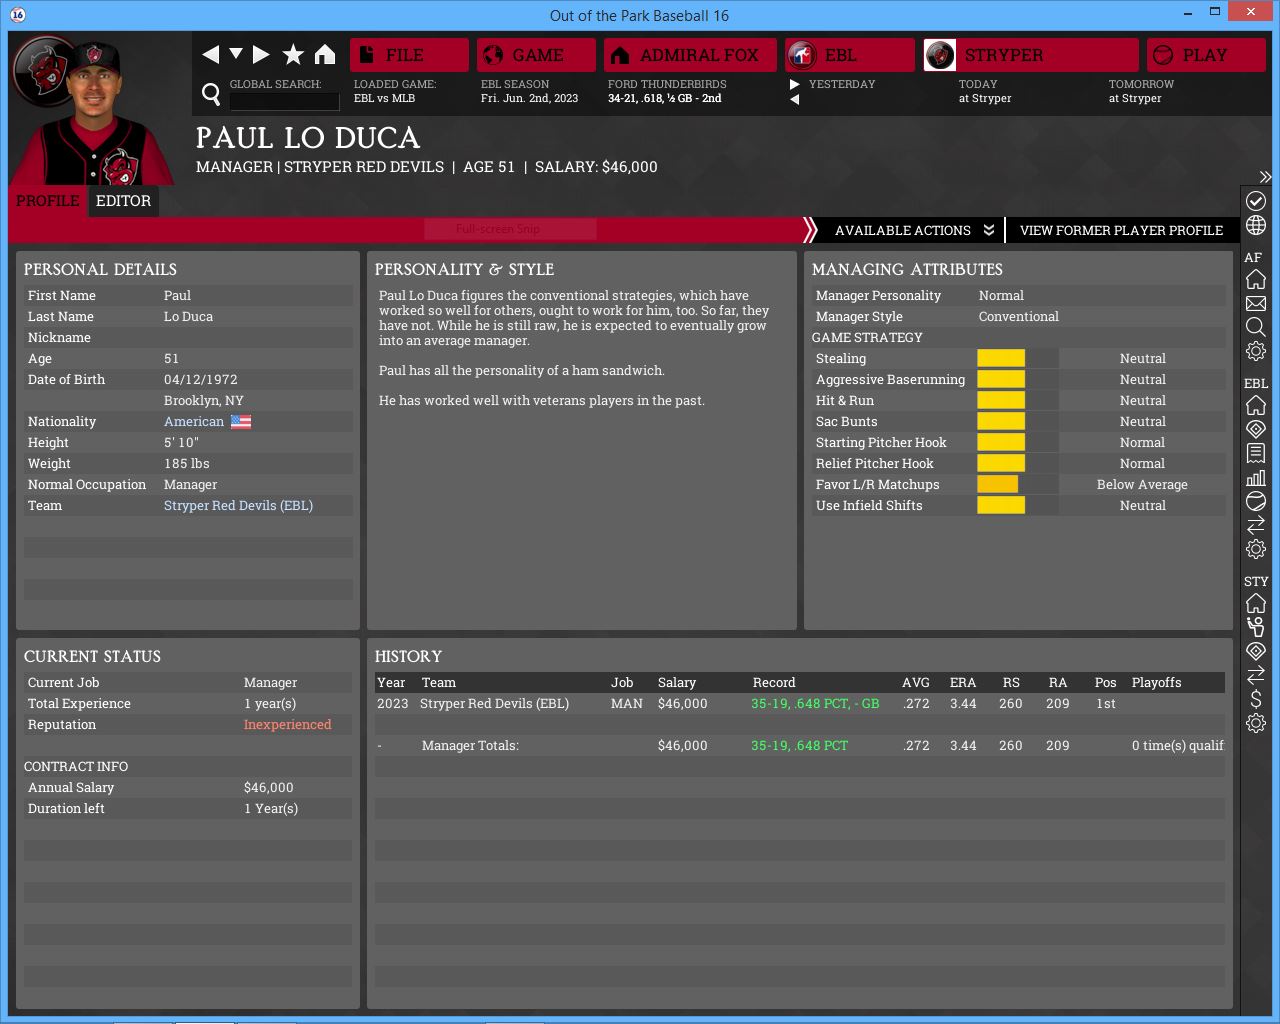1280x1024 pixels.
Task: Open the globe icon in right sidebar
Action: (1256, 225)
